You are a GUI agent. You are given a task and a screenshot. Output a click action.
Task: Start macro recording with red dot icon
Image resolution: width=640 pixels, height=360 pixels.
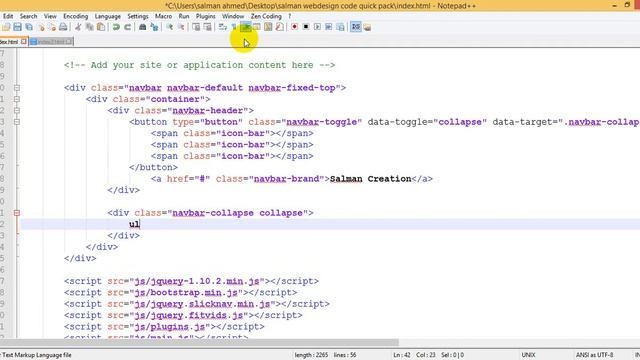pyautogui.click(x=294, y=27)
